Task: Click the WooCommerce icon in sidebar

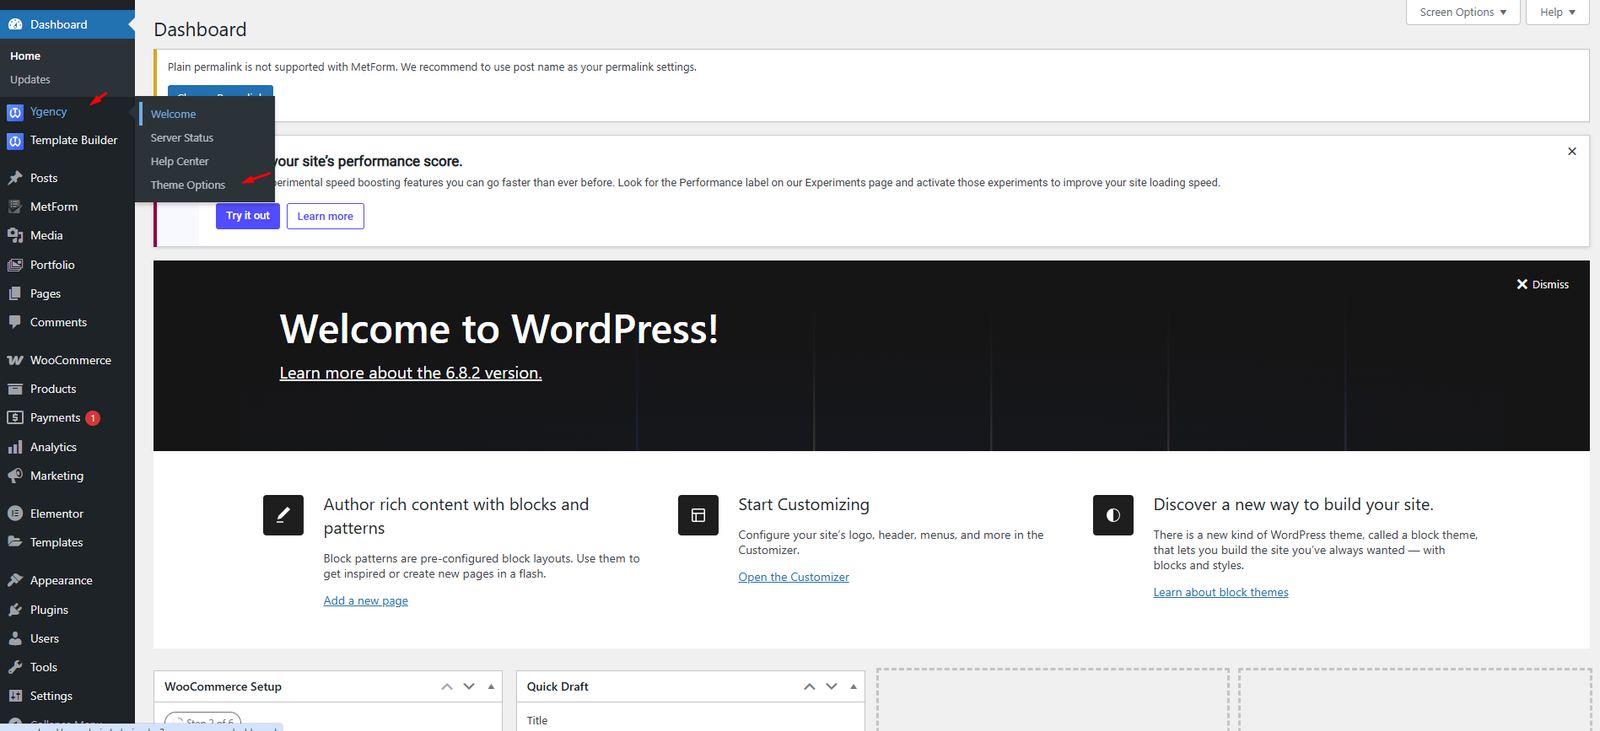Action: [15, 360]
